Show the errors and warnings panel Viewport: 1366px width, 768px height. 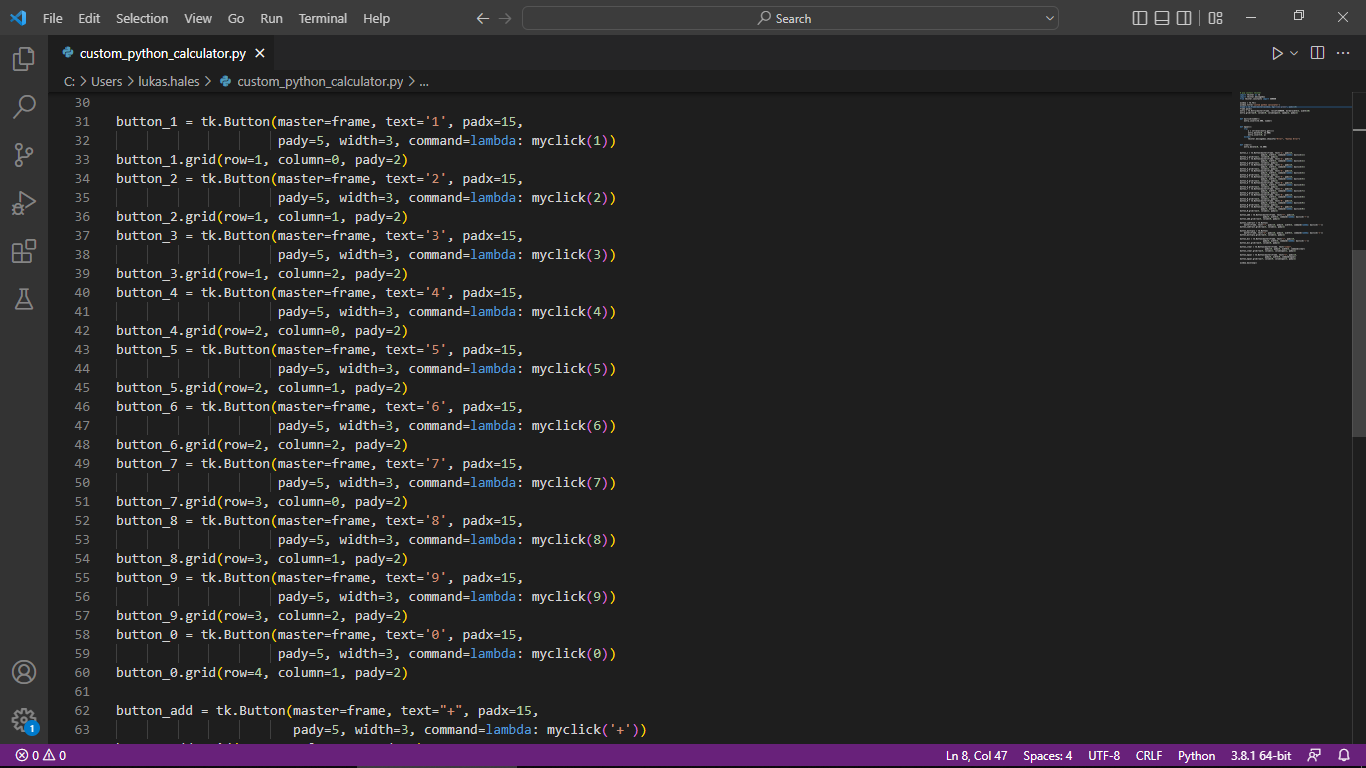pyautogui.click(x=36, y=755)
